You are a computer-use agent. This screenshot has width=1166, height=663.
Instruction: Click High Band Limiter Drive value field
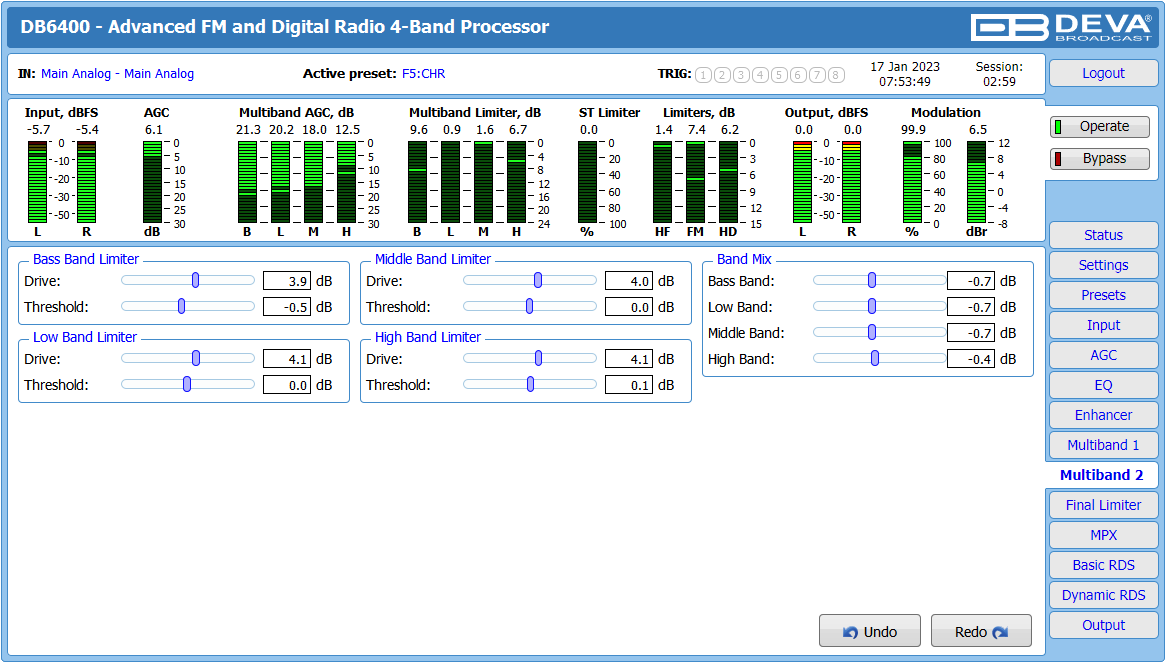click(629, 359)
